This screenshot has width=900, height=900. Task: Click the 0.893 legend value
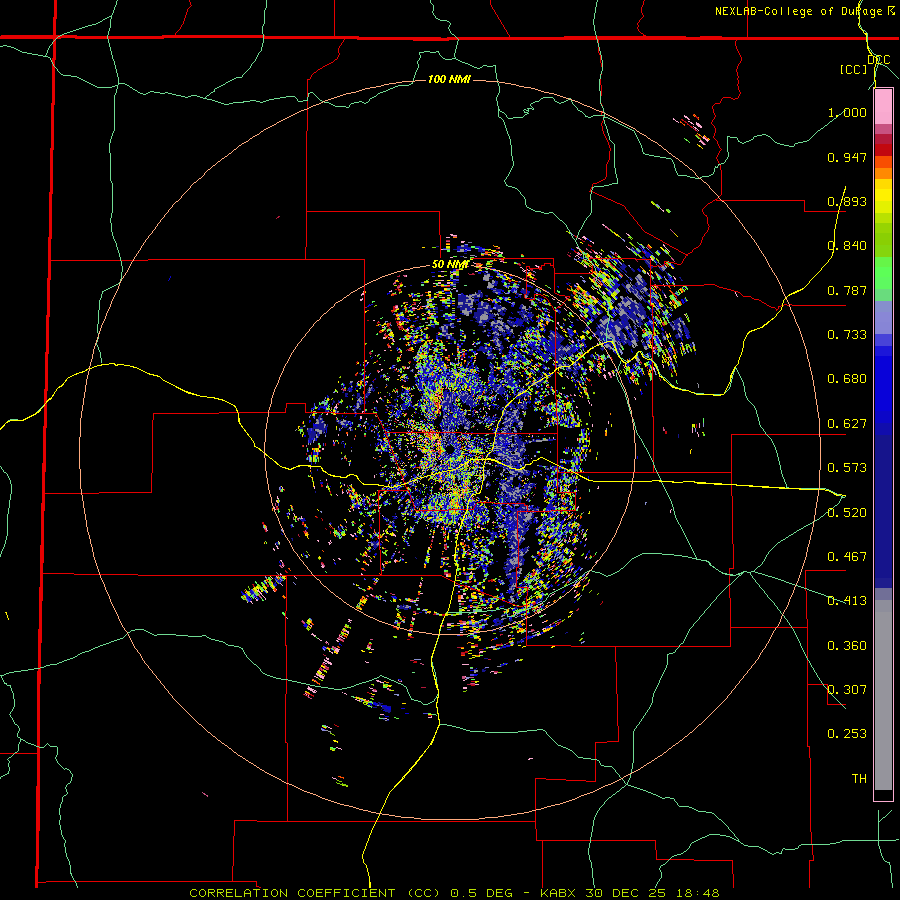(847, 201)
